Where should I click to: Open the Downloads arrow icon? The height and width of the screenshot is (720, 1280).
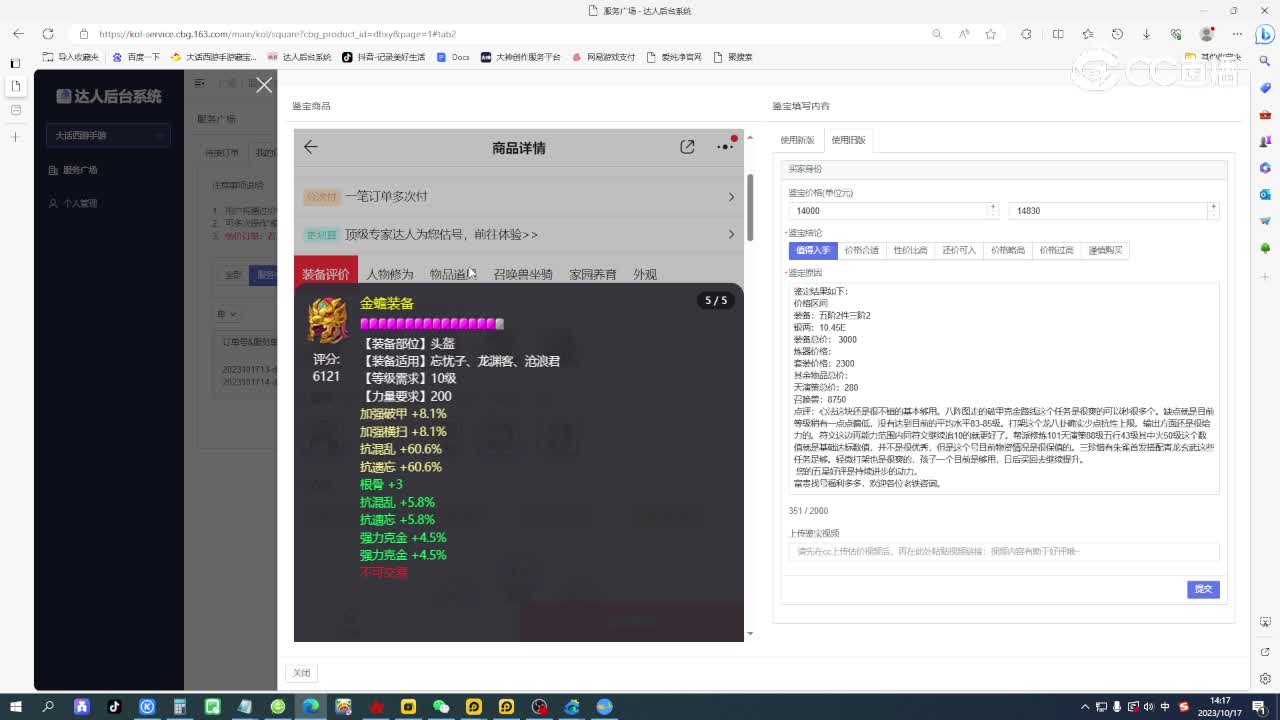tap(1146, 34)
